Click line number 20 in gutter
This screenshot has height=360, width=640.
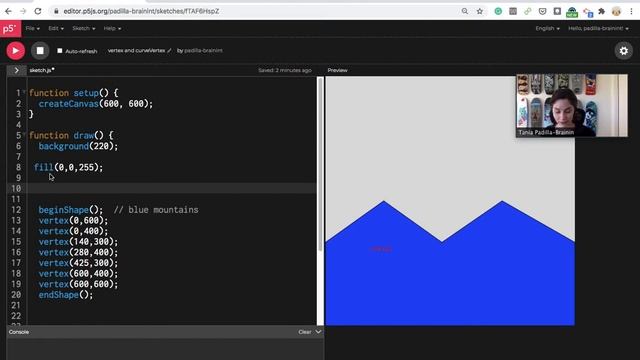tap(16, 294)
